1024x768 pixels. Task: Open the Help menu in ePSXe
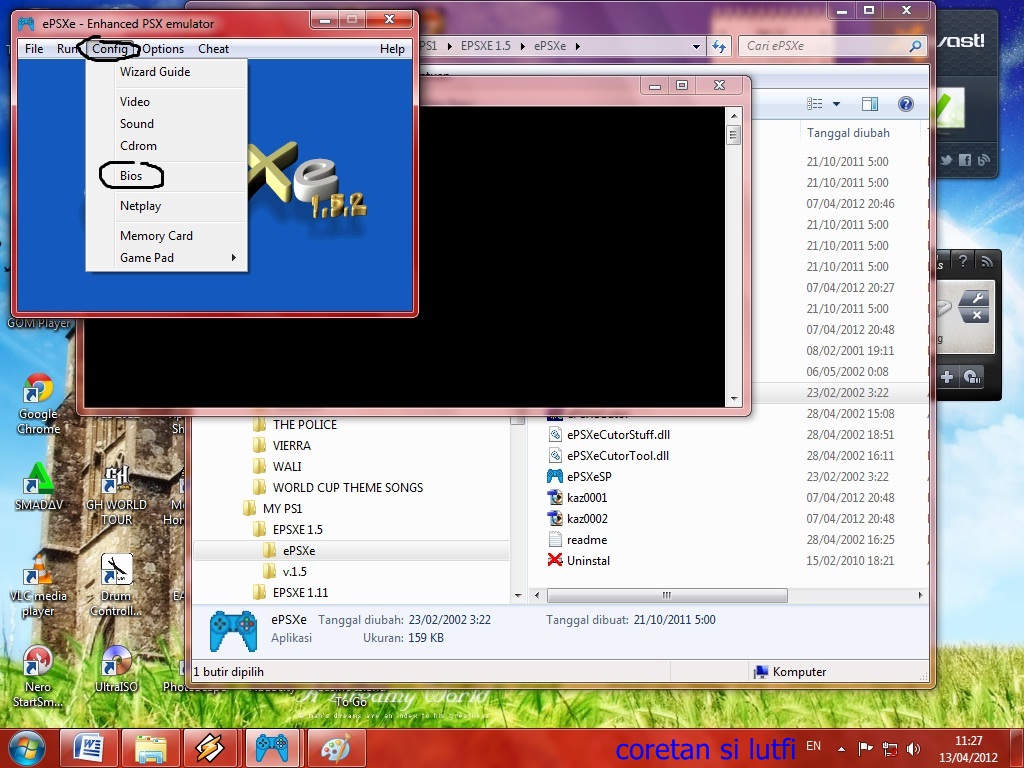coord(392,49)
